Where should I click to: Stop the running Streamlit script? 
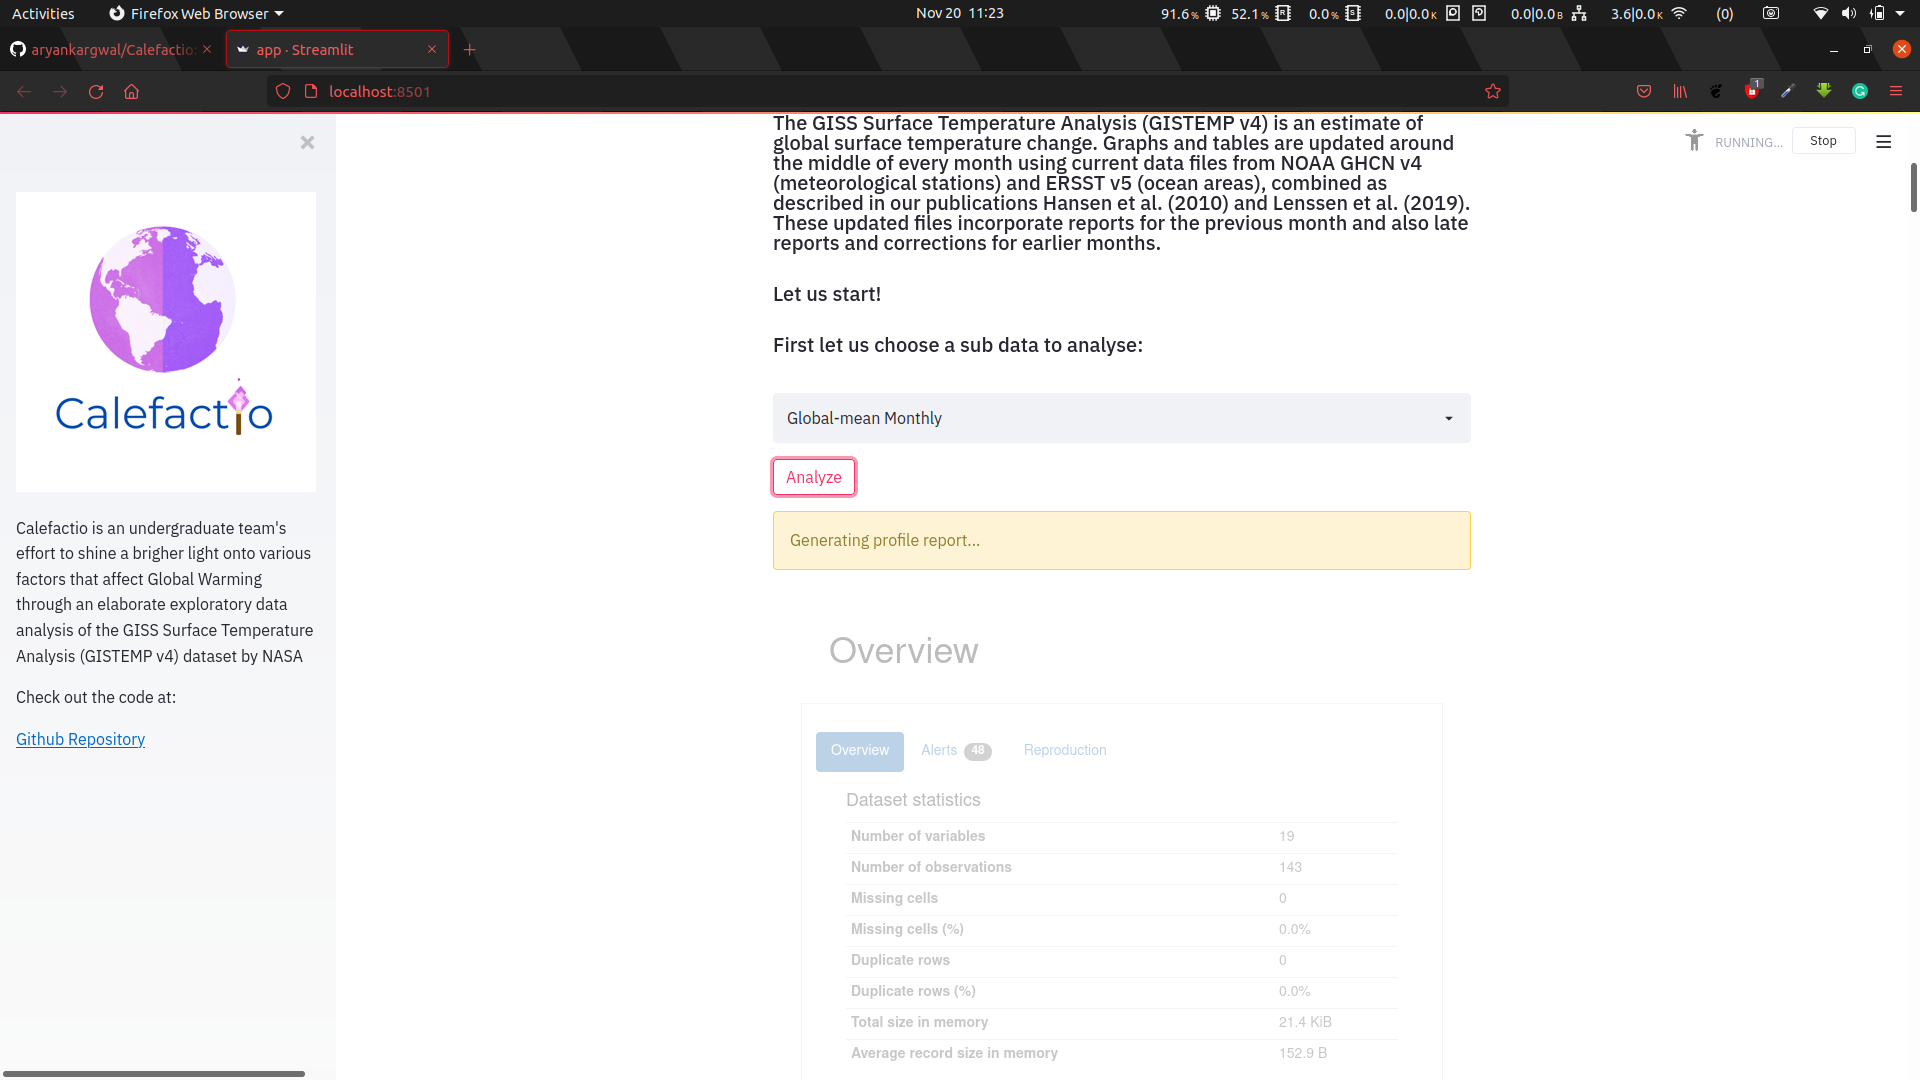click(1822, 141)
